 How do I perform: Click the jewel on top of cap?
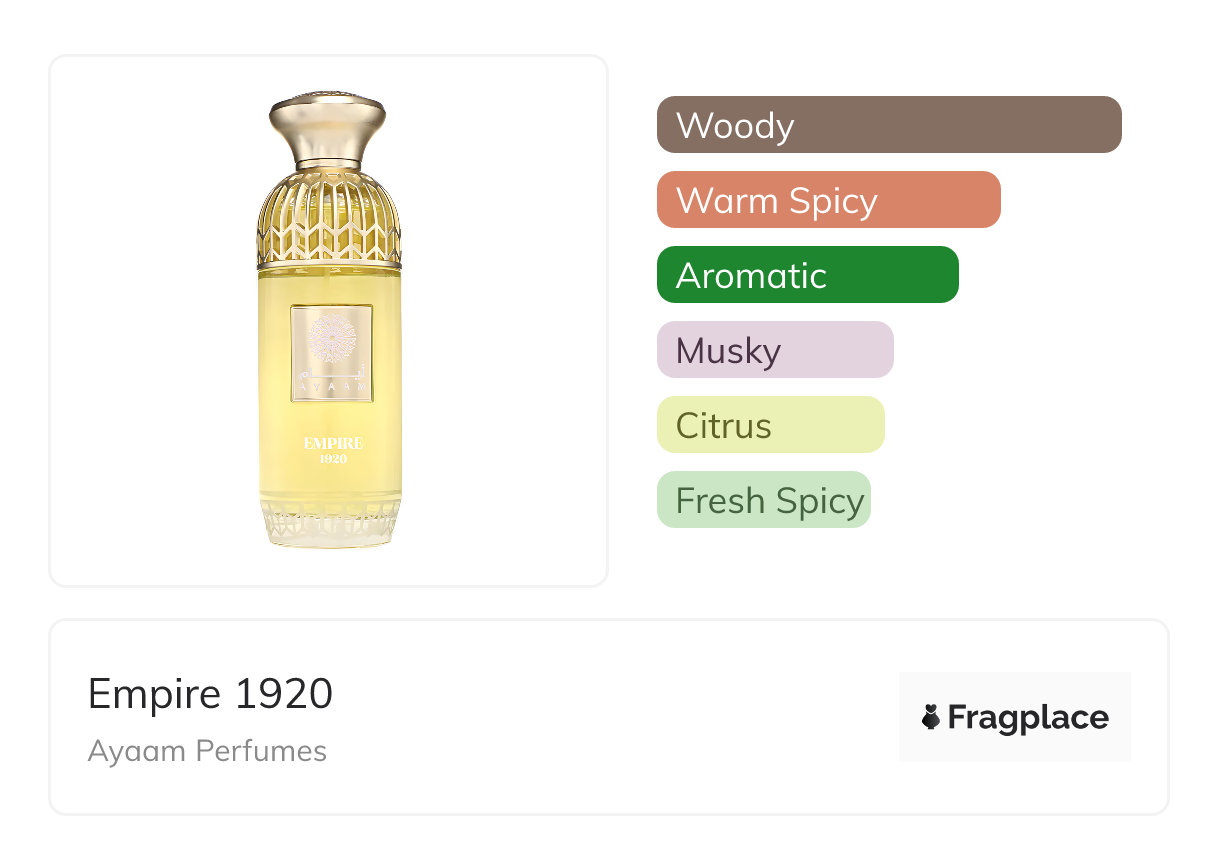[x=328, y=95]
